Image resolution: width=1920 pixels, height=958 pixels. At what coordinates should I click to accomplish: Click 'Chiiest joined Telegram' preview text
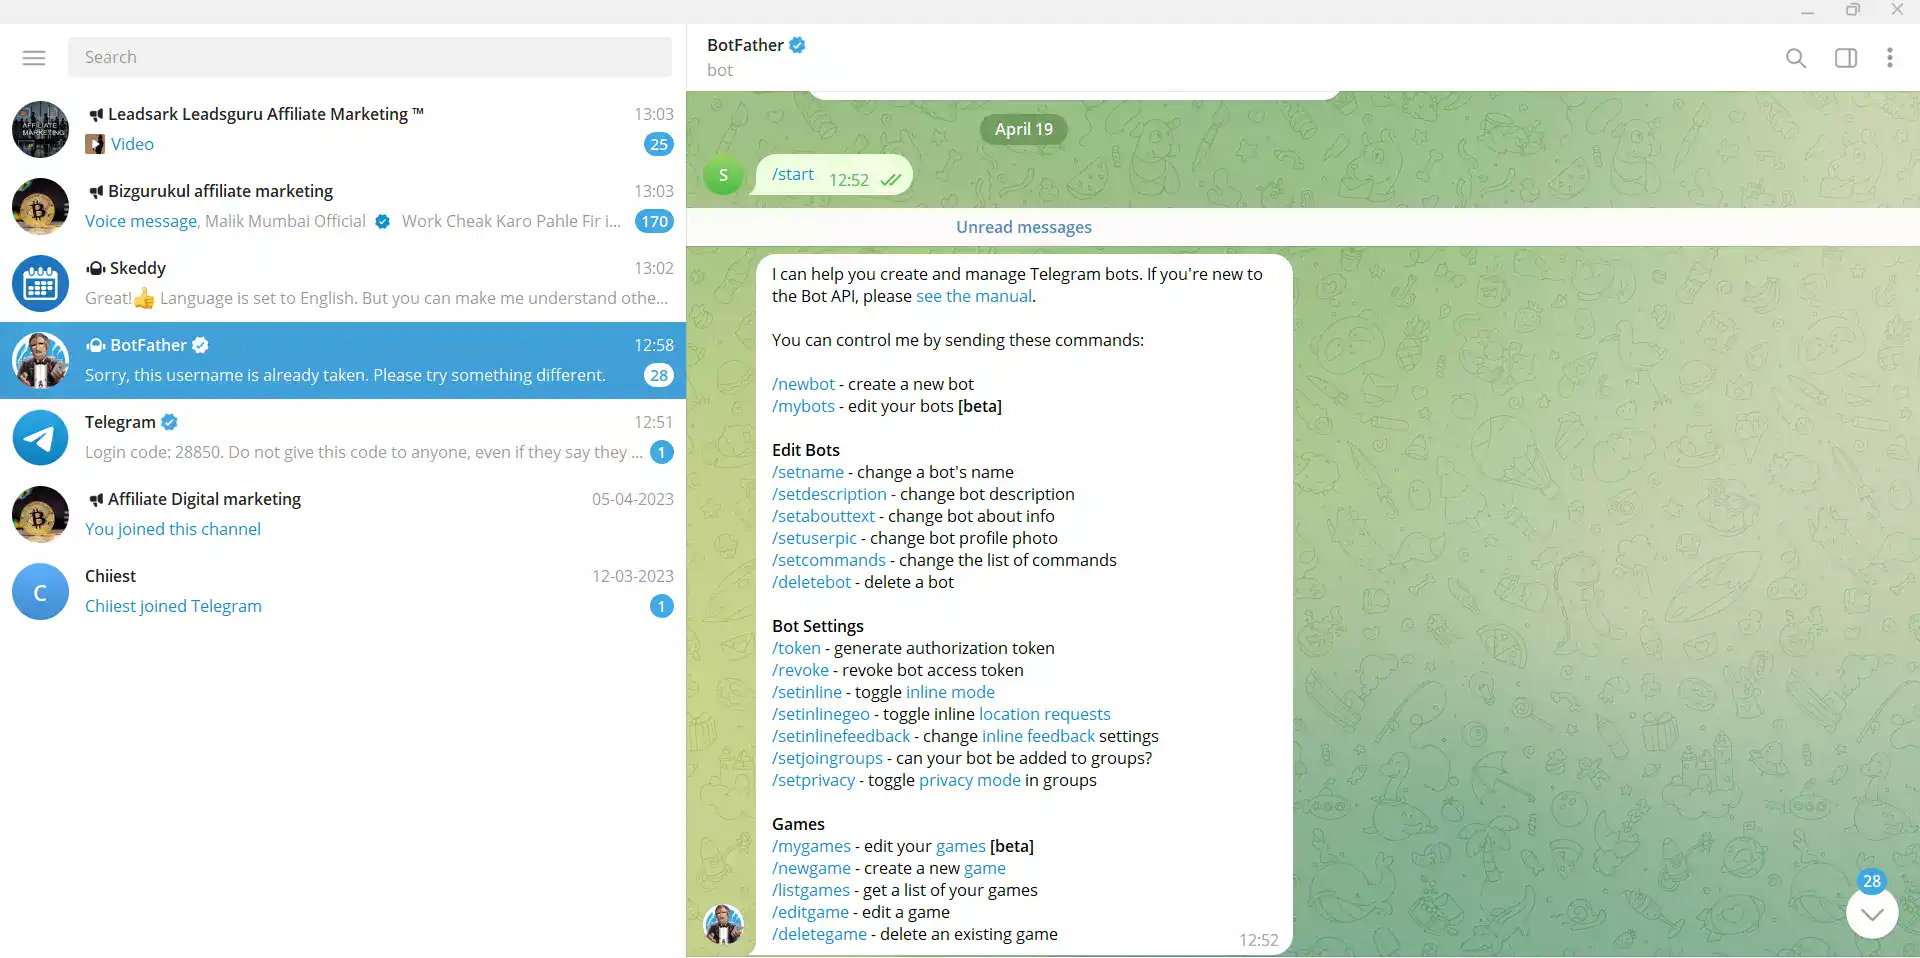(x=173, y=606)
